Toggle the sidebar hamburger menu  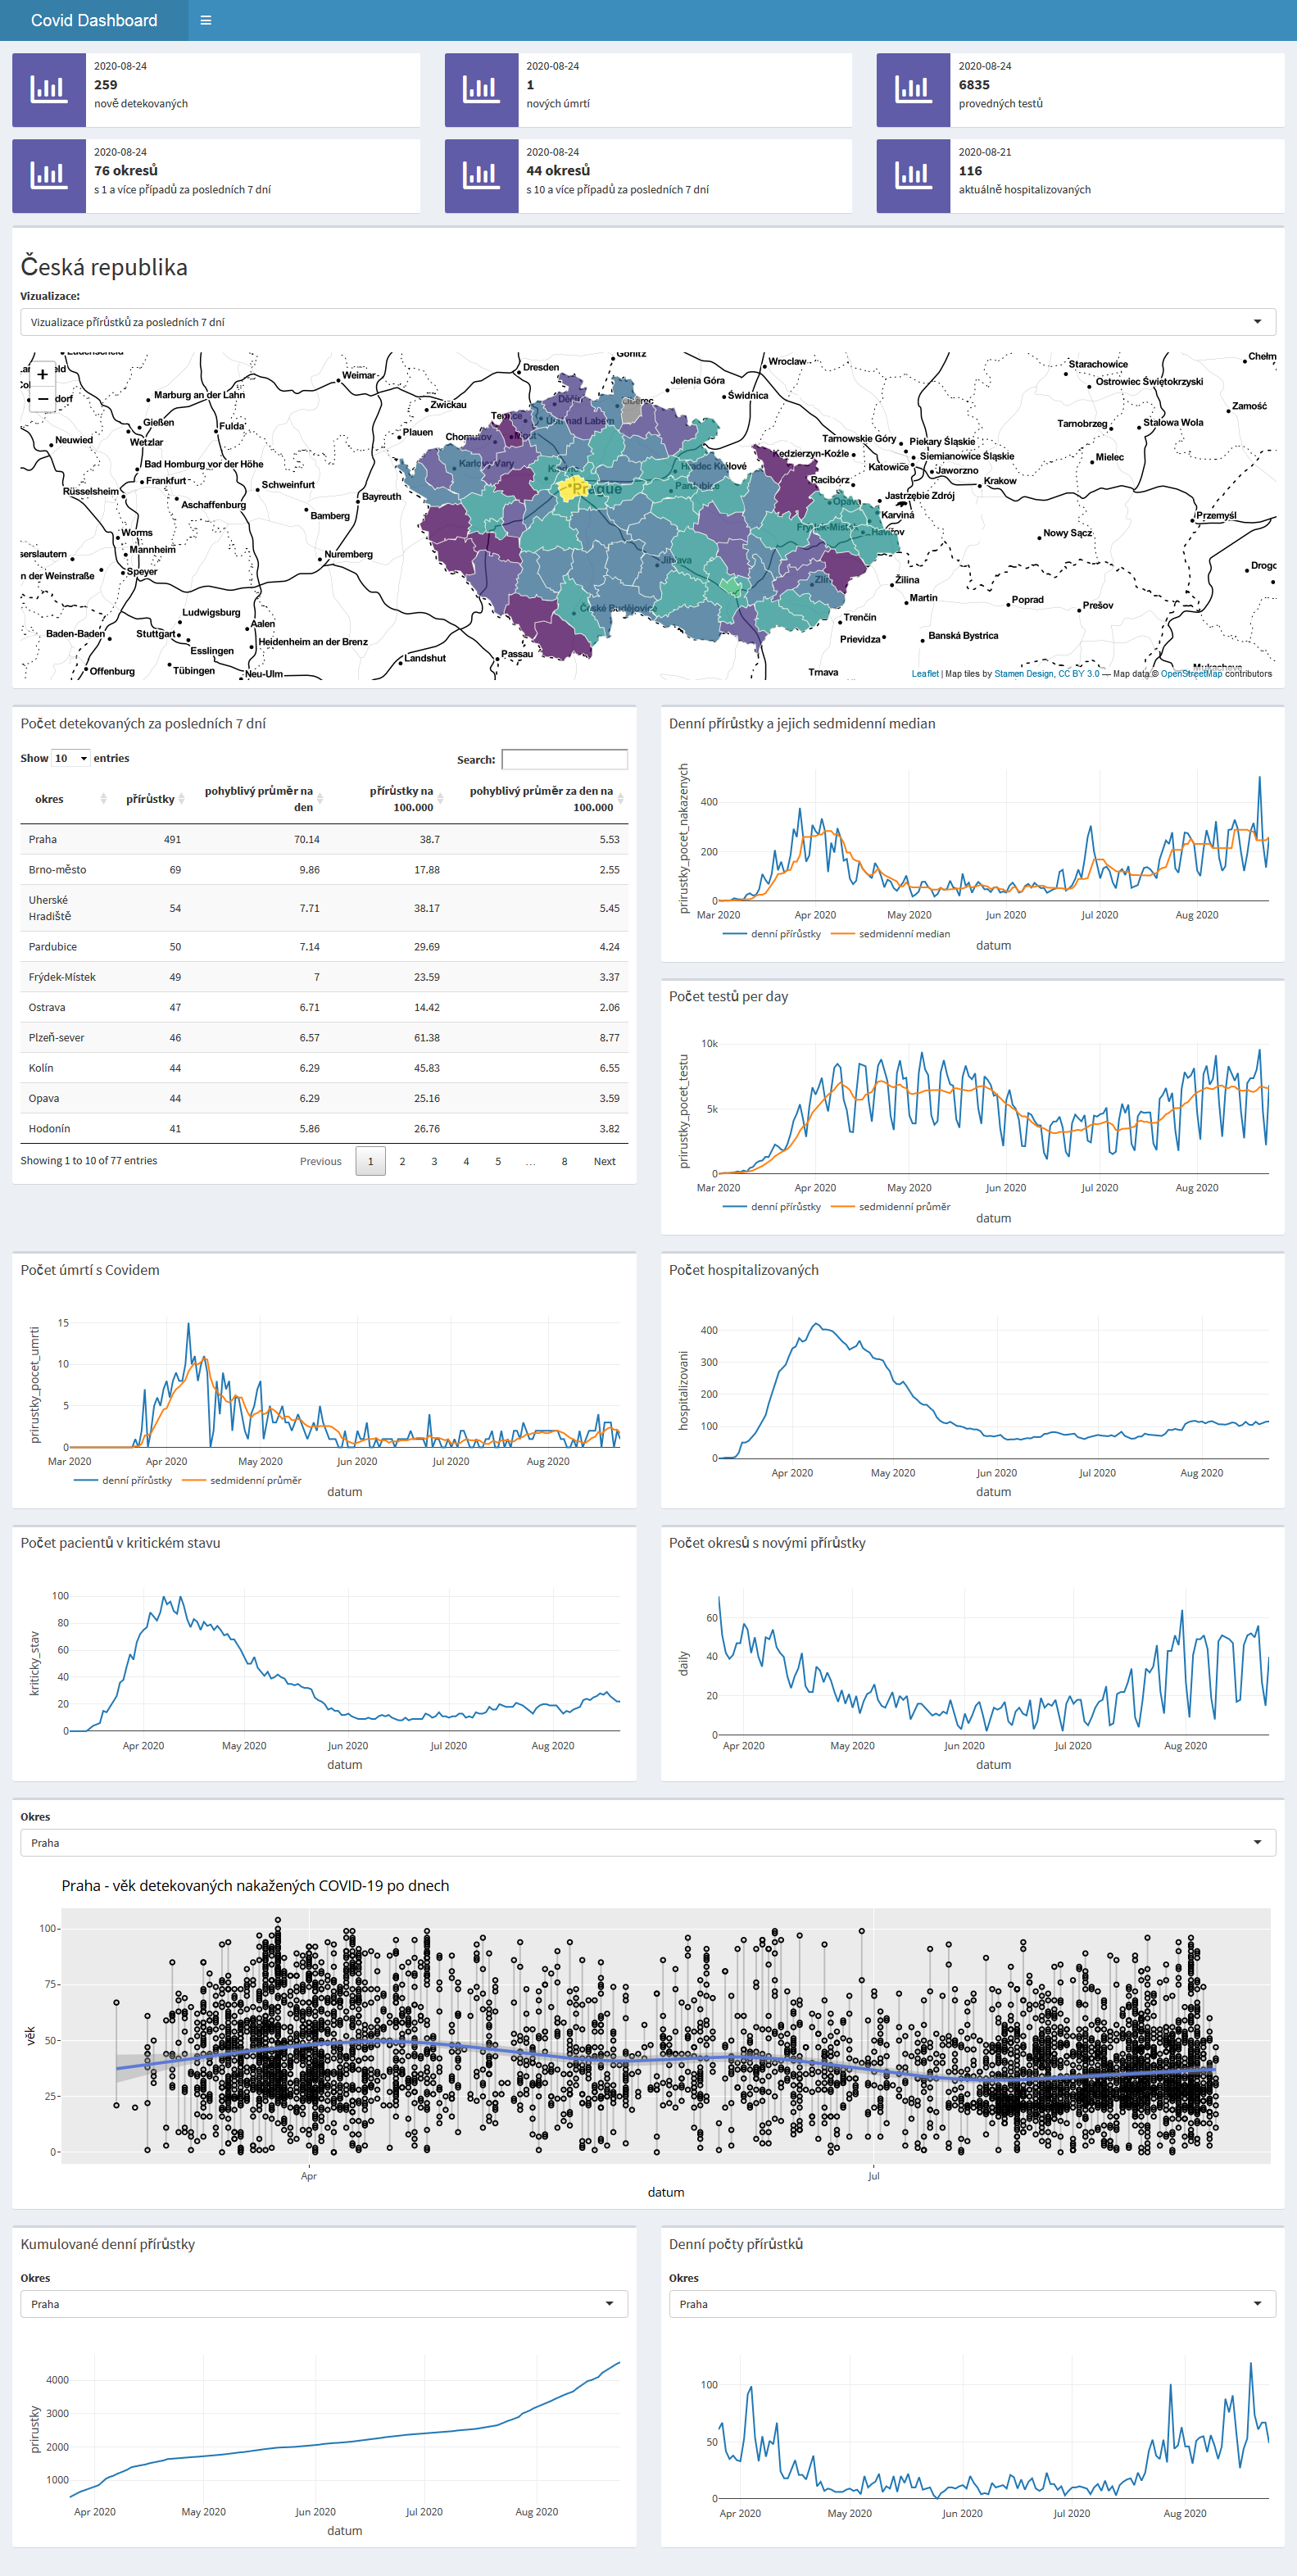point(206,20)
